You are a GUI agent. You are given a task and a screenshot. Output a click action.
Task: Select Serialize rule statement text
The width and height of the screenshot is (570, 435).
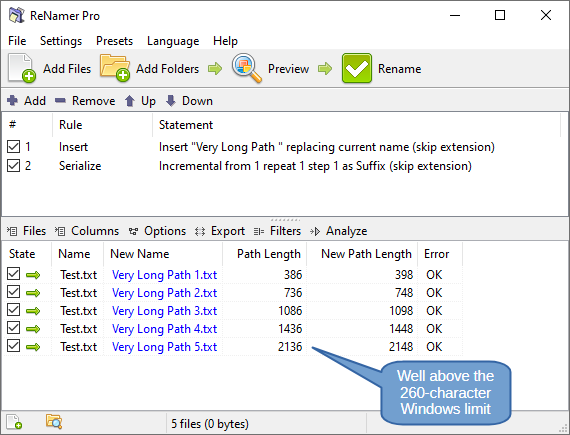[x=315, y=166]
